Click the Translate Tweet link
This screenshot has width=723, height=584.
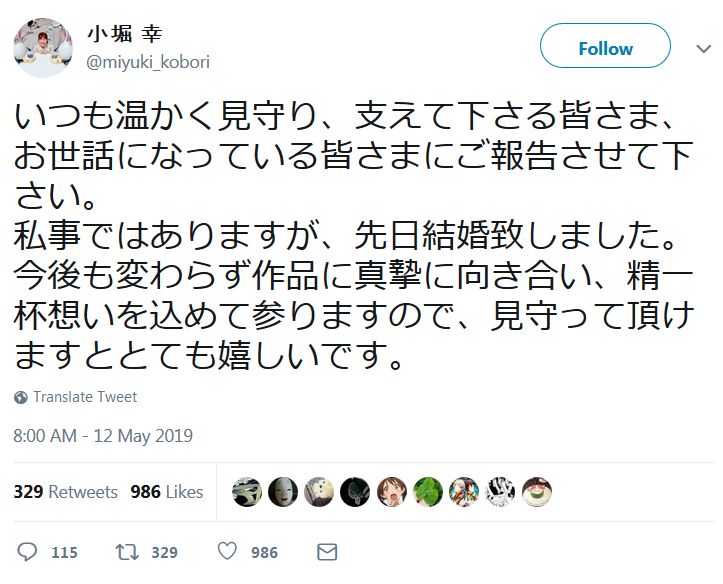pos(85,397)
